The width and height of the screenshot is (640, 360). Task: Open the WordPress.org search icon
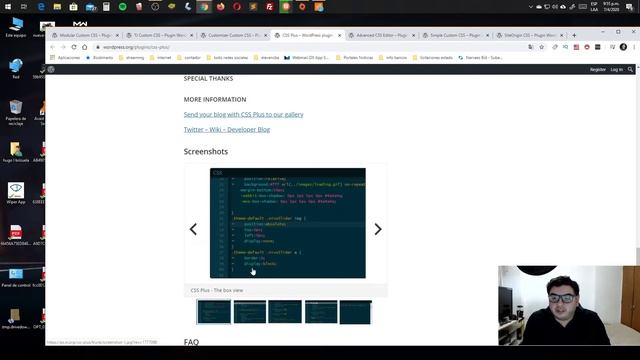pos(631,70)
